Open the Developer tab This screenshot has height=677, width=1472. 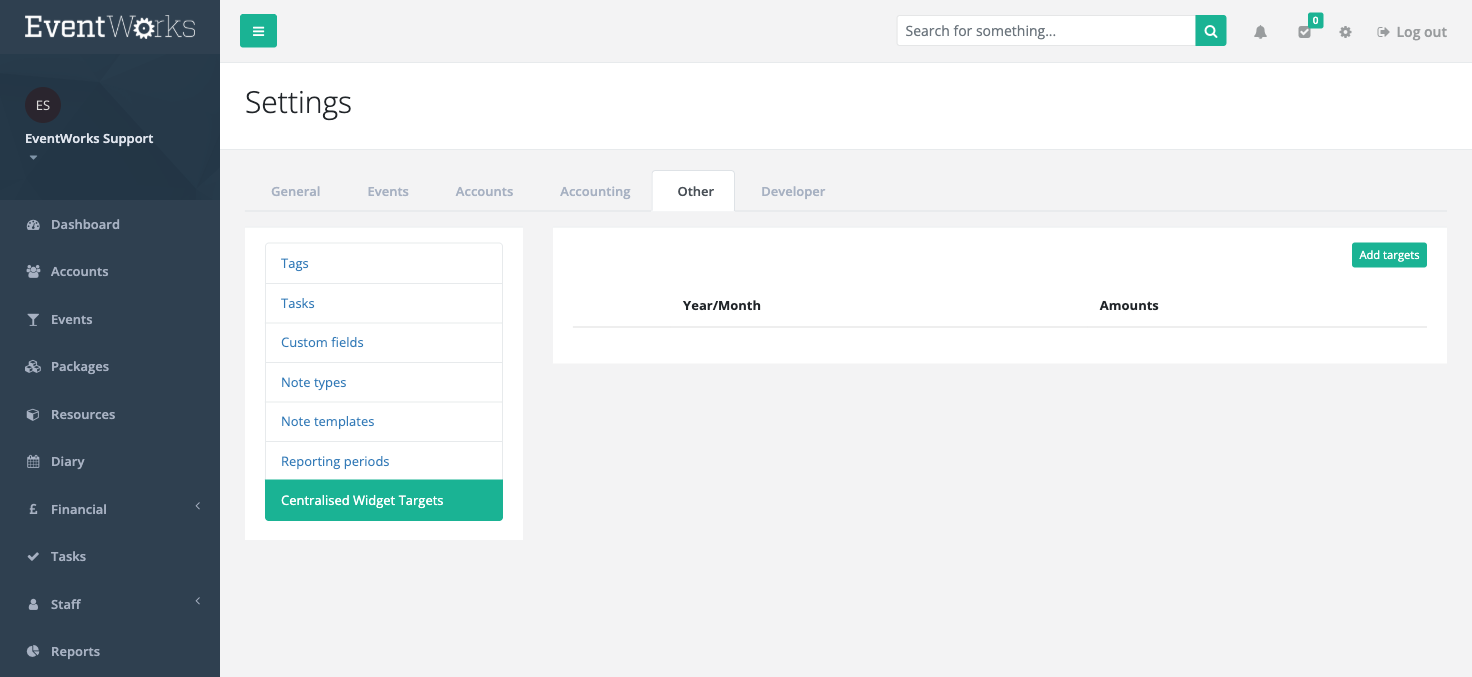click(793, 191)
